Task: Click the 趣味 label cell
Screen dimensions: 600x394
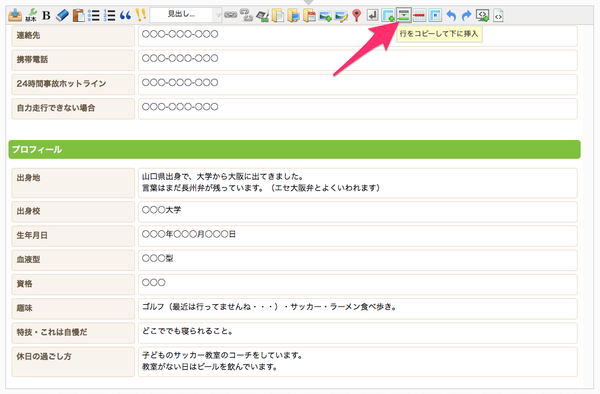Action: tap(73, 308)
